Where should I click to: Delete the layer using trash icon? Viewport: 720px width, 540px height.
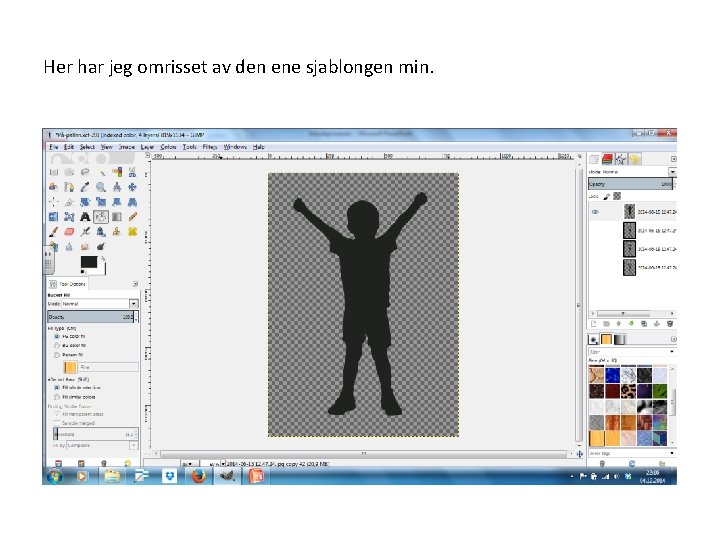coord(671,324)
